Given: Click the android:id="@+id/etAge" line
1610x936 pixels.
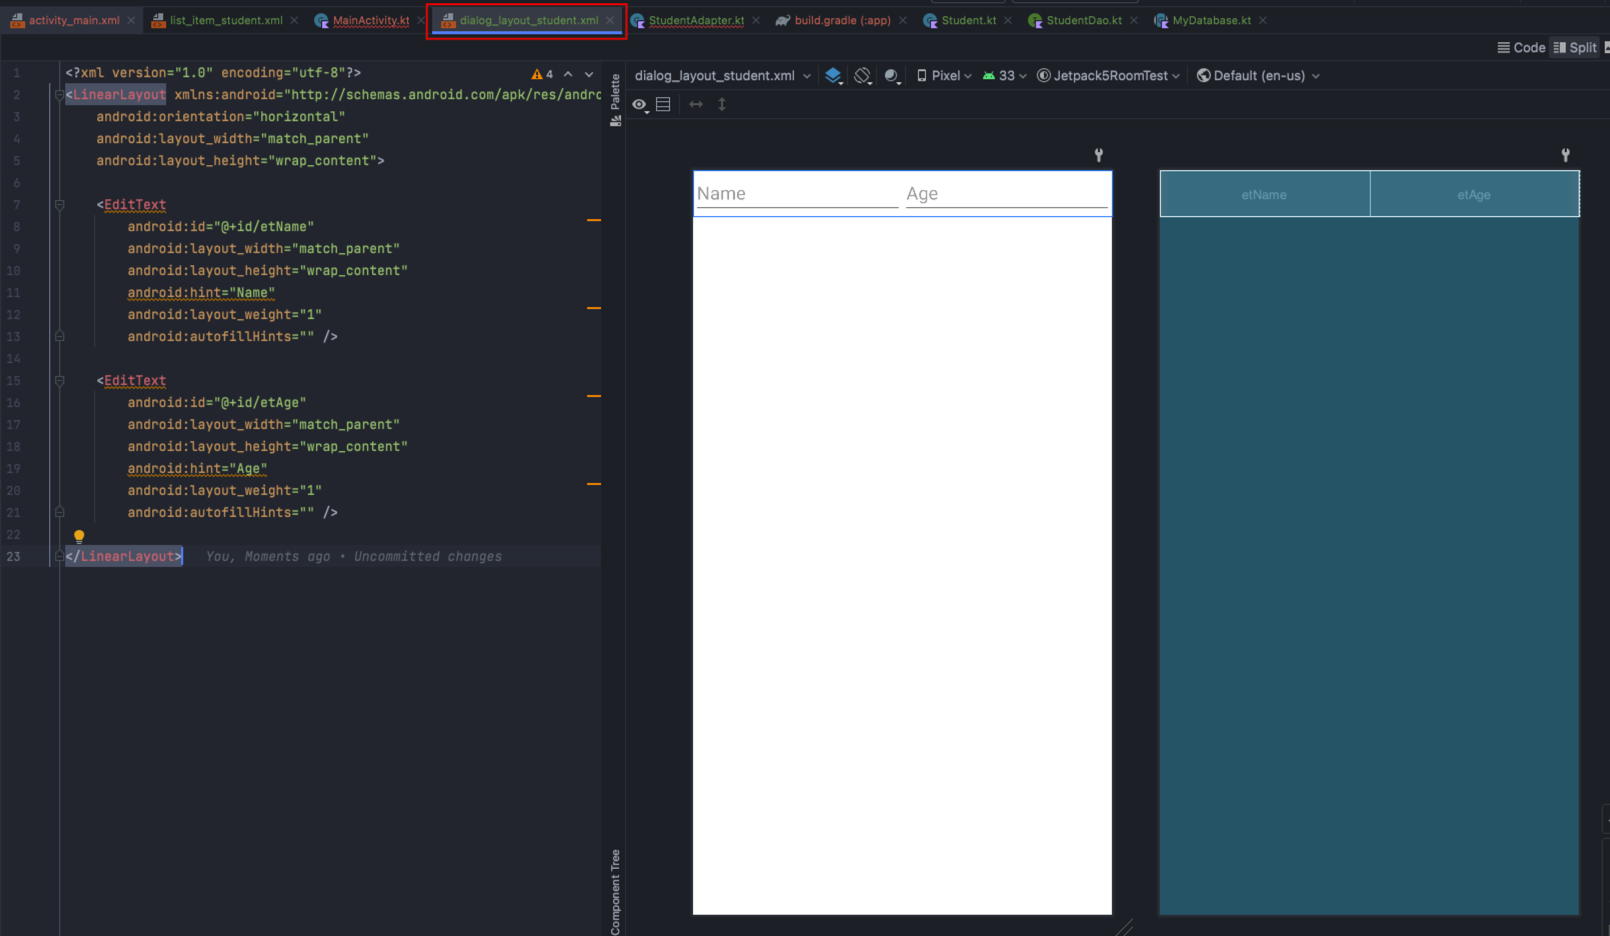Looking at the screenshot, I should point(217,403).
